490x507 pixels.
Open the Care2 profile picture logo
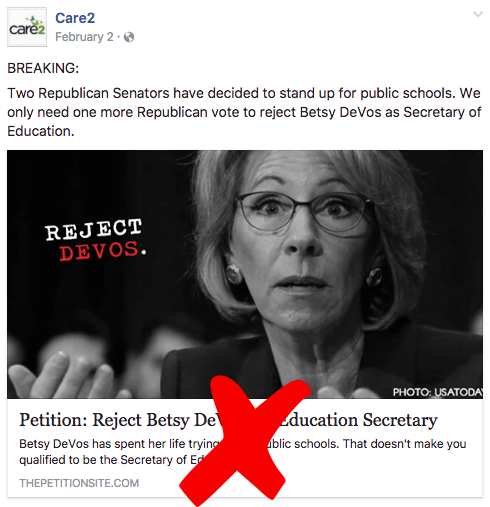pos(27,27)
